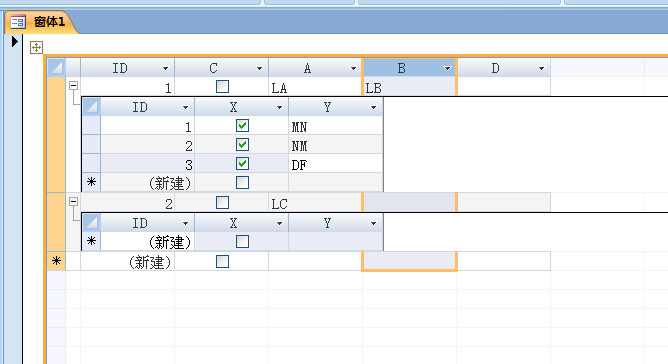Screen dimensions: 668x364
Task: Click row selector of NM record
Action: click(x=91, y=145)
